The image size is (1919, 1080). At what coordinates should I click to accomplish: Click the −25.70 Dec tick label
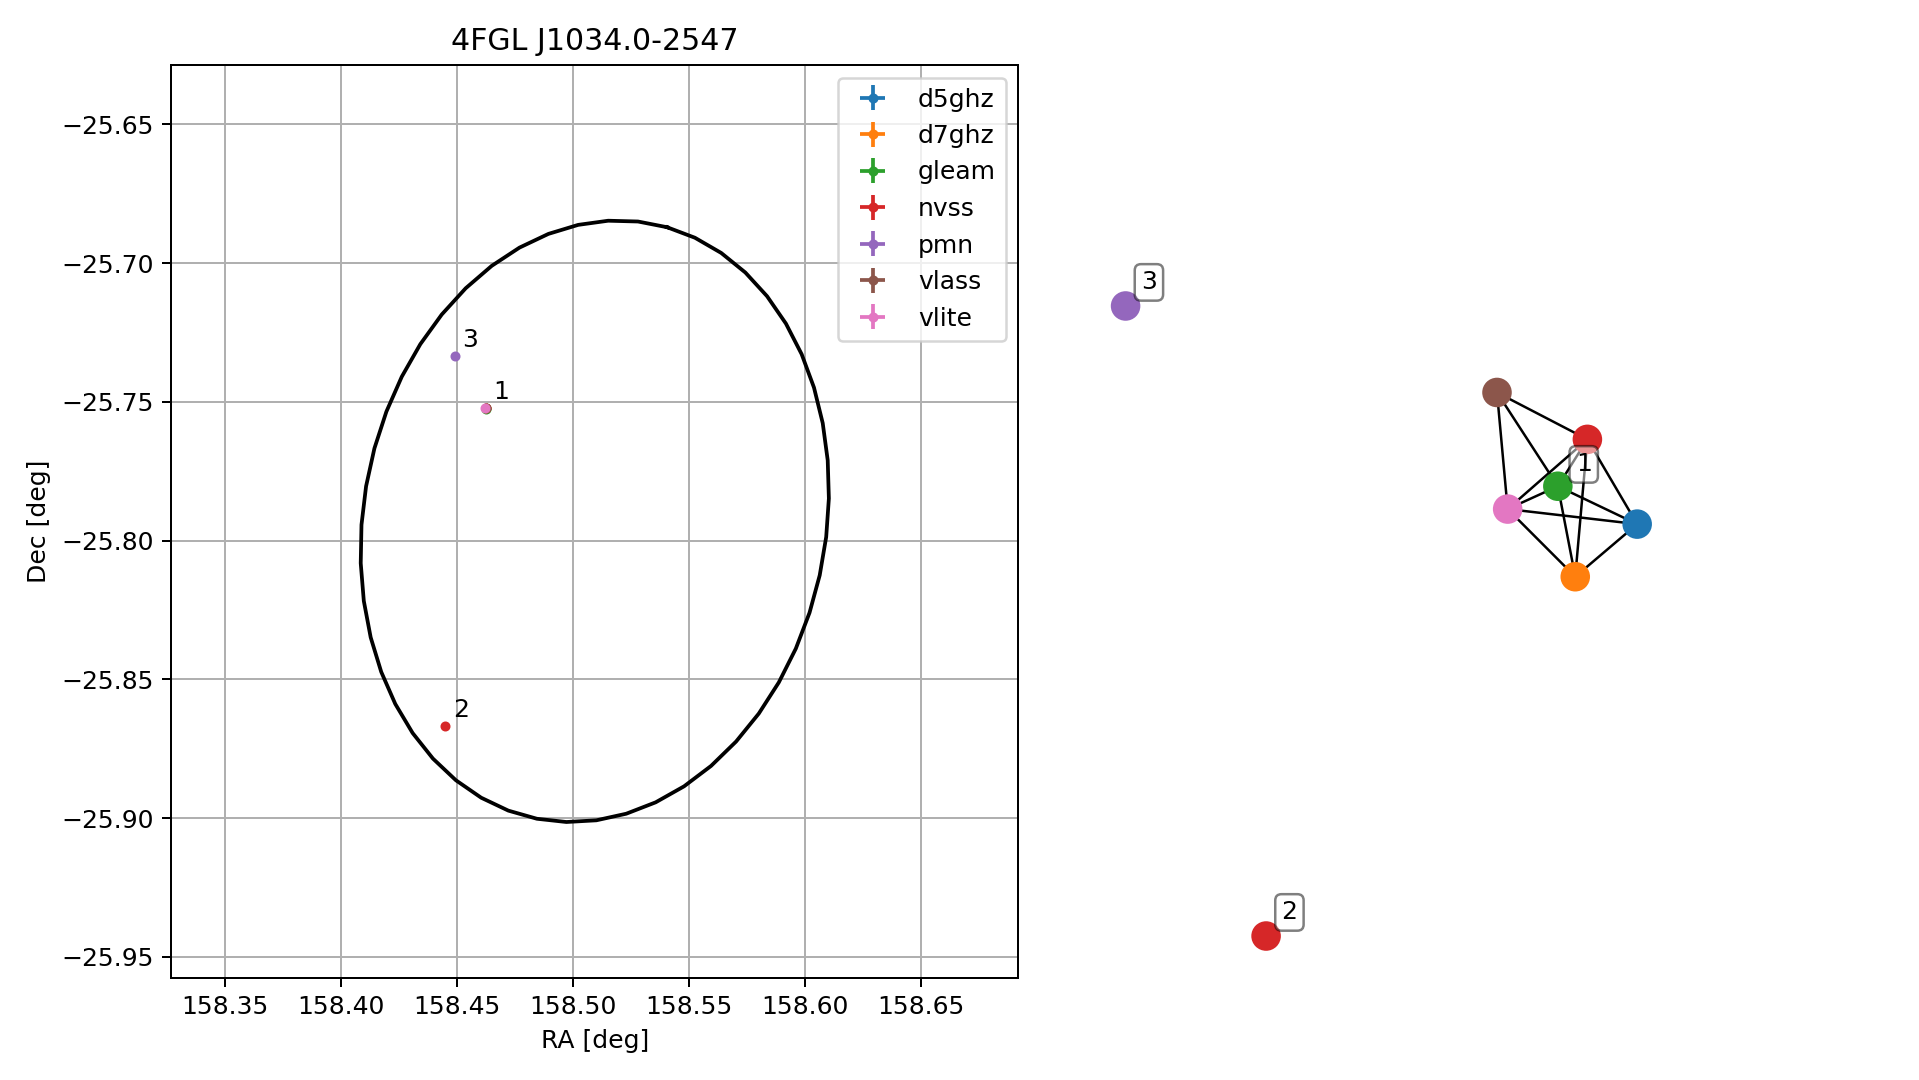click(x=108, y=264)
